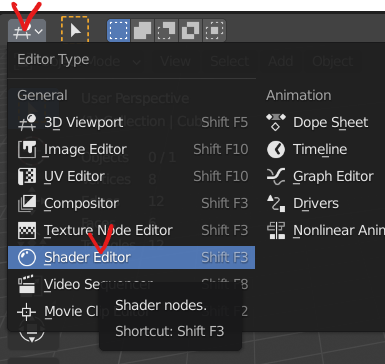Click the Timeline clock icon

tap(276, 149)
